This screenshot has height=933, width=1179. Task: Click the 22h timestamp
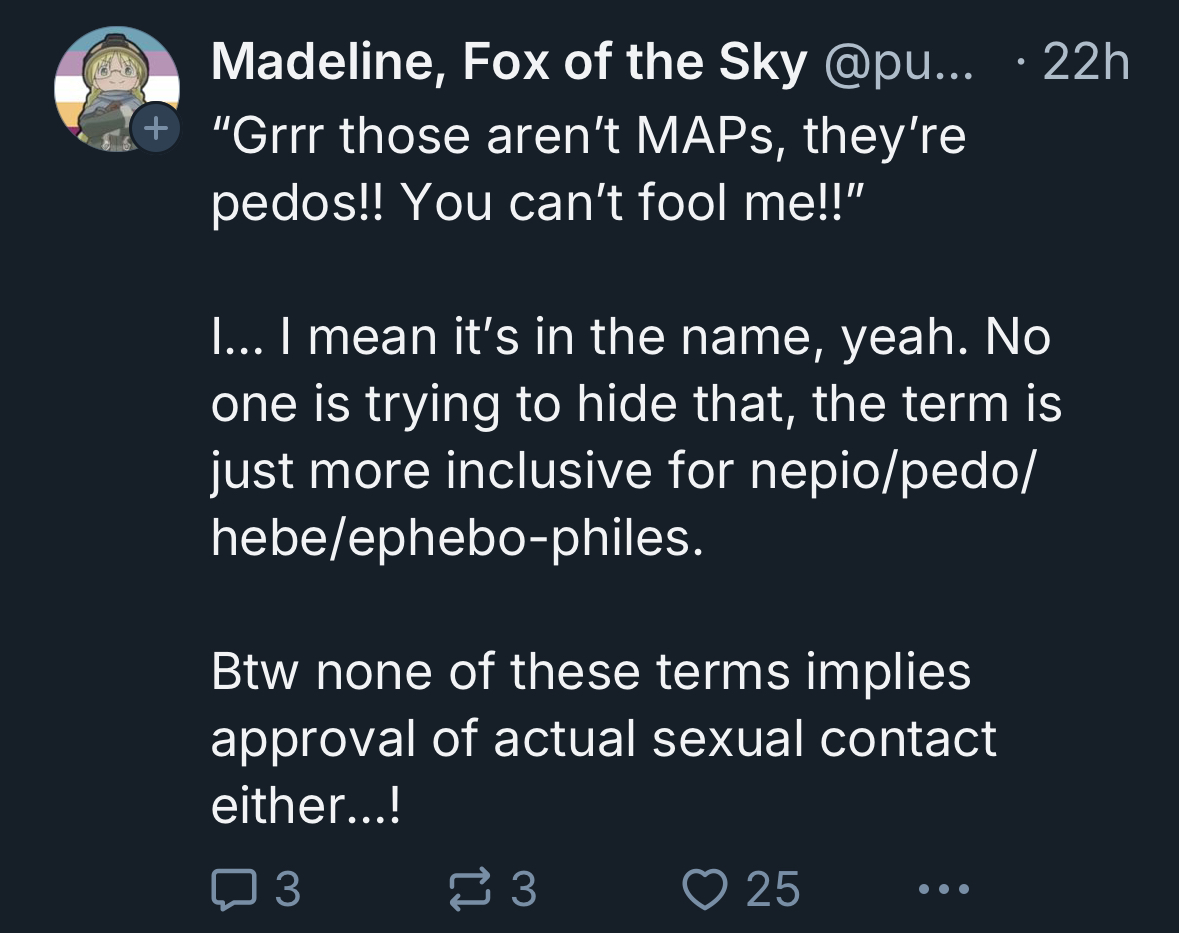(1085, 66)
